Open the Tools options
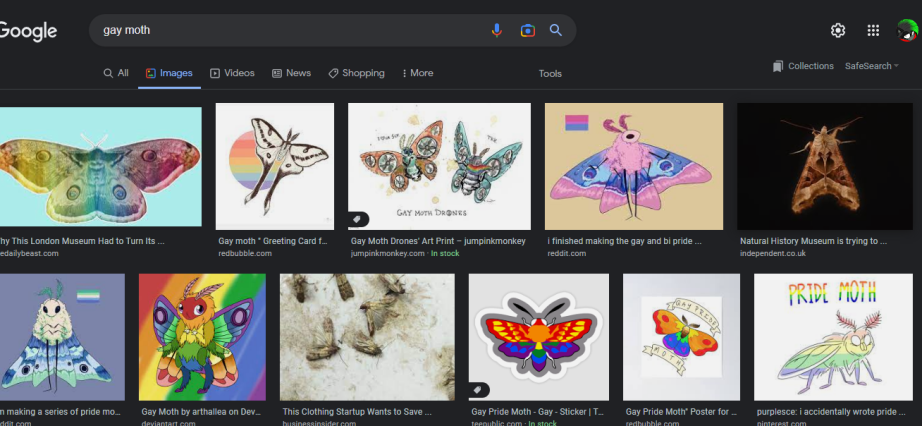The image size is (922, 426). coord(550,74)
